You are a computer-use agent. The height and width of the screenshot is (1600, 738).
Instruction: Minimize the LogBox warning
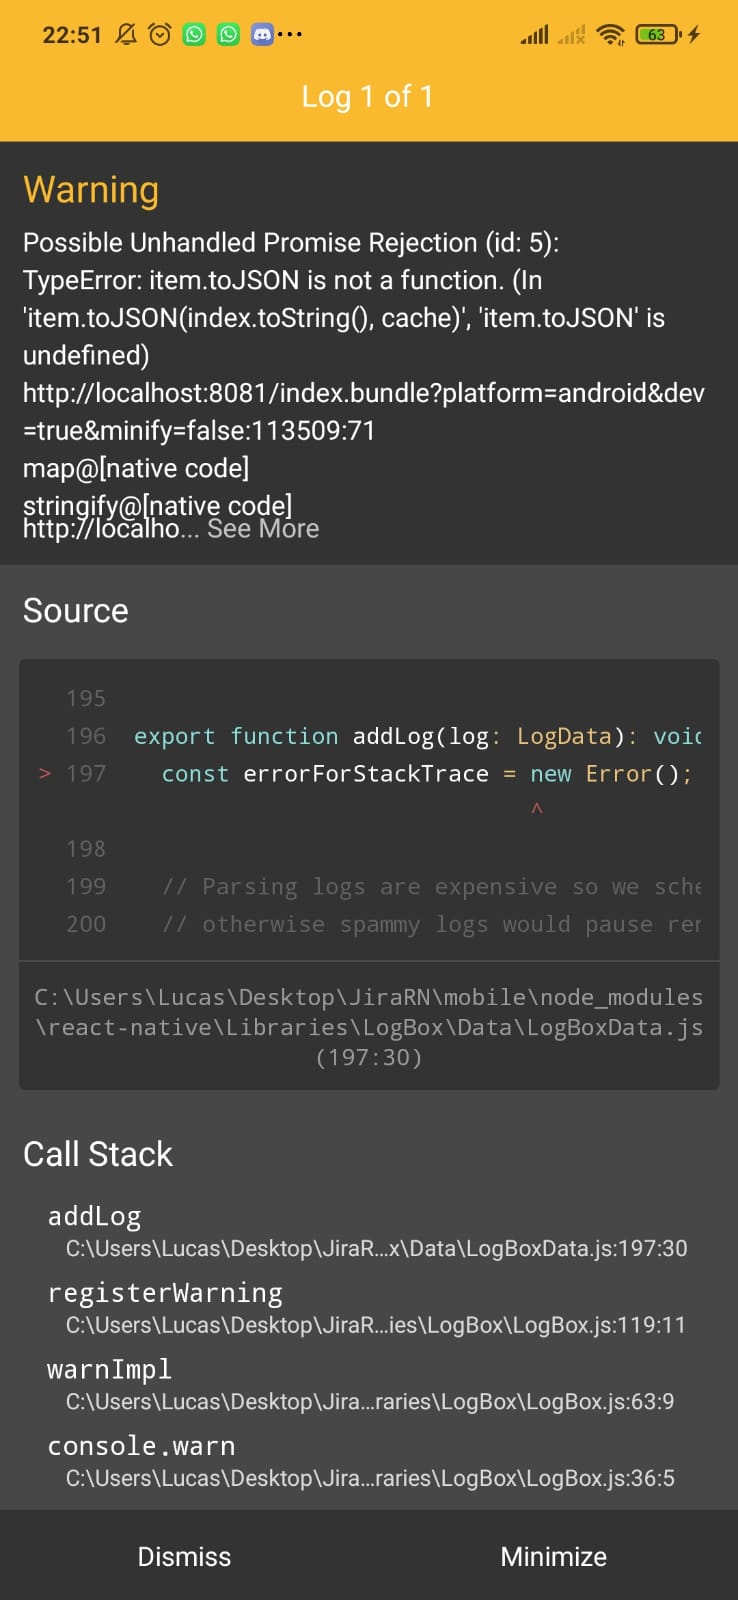[553, 1556]
